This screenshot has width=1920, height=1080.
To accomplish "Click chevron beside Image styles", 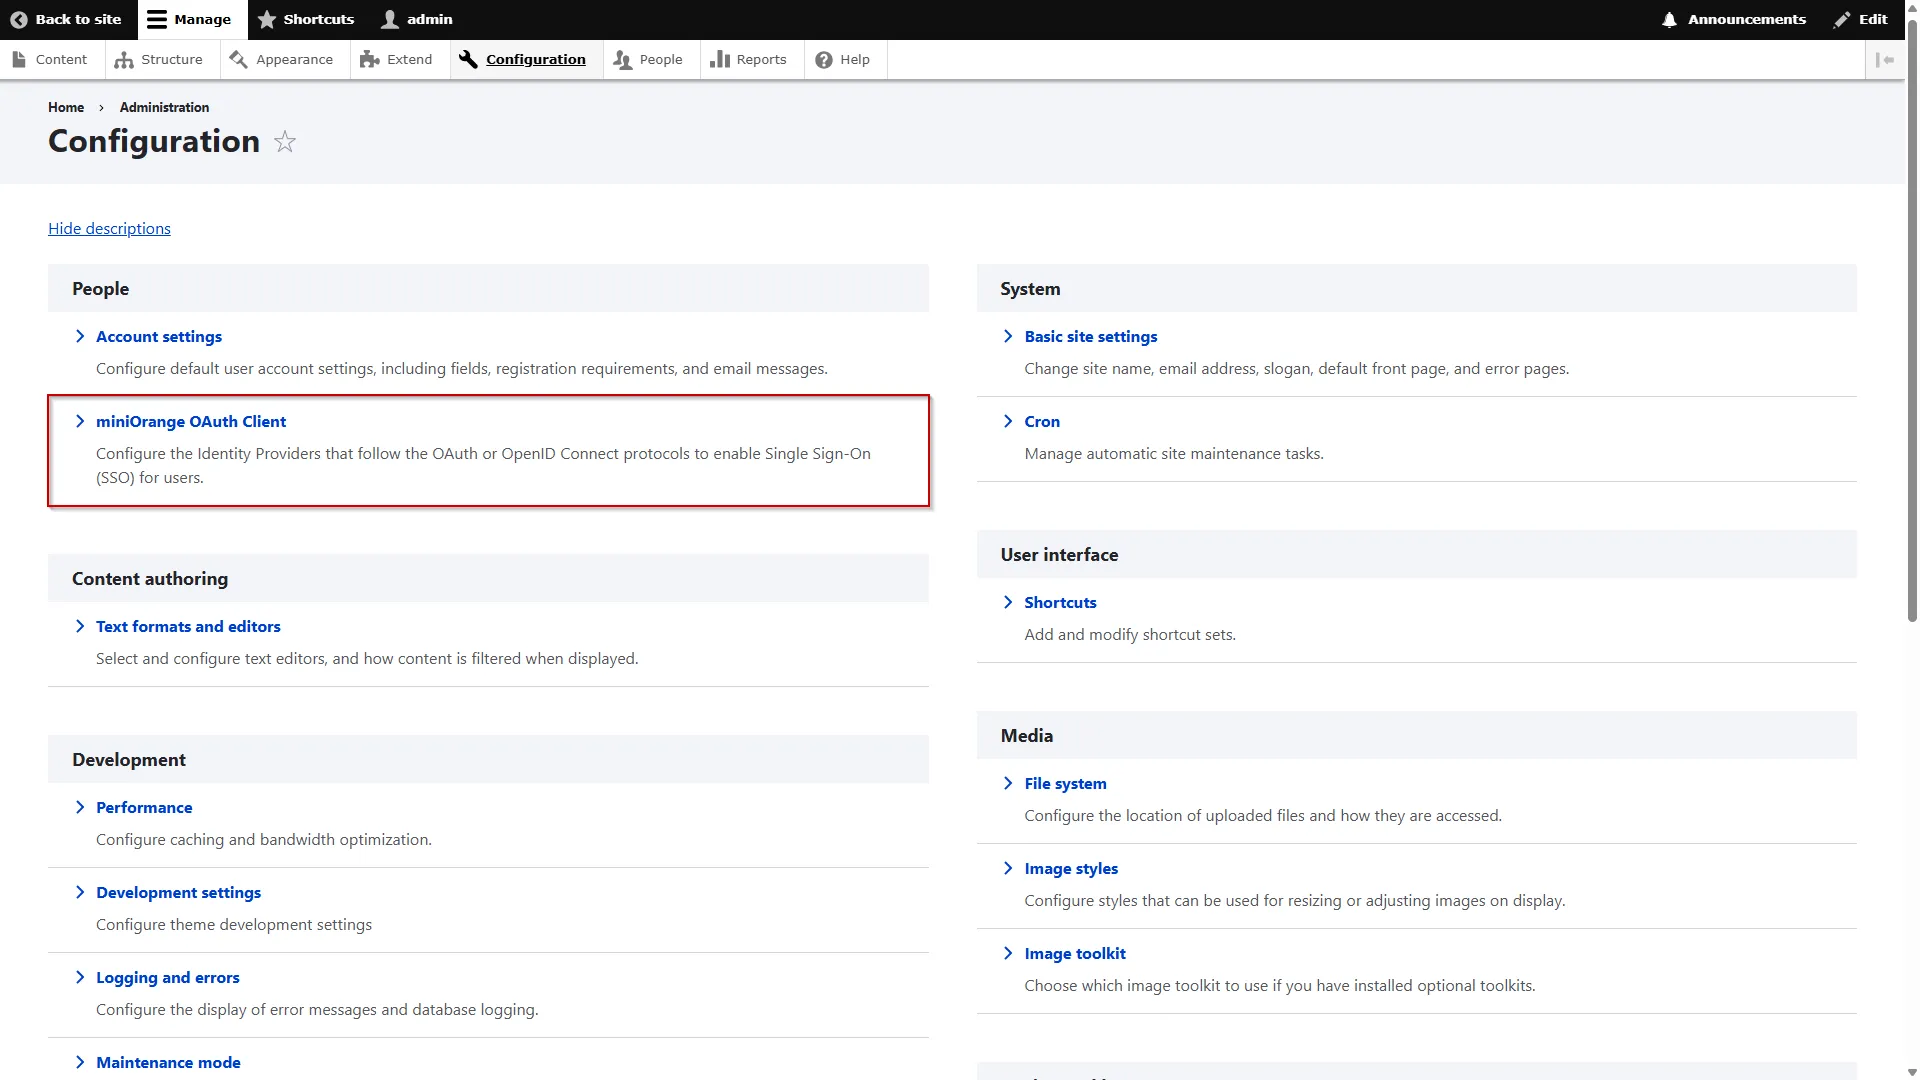I will coord(1008,868).
